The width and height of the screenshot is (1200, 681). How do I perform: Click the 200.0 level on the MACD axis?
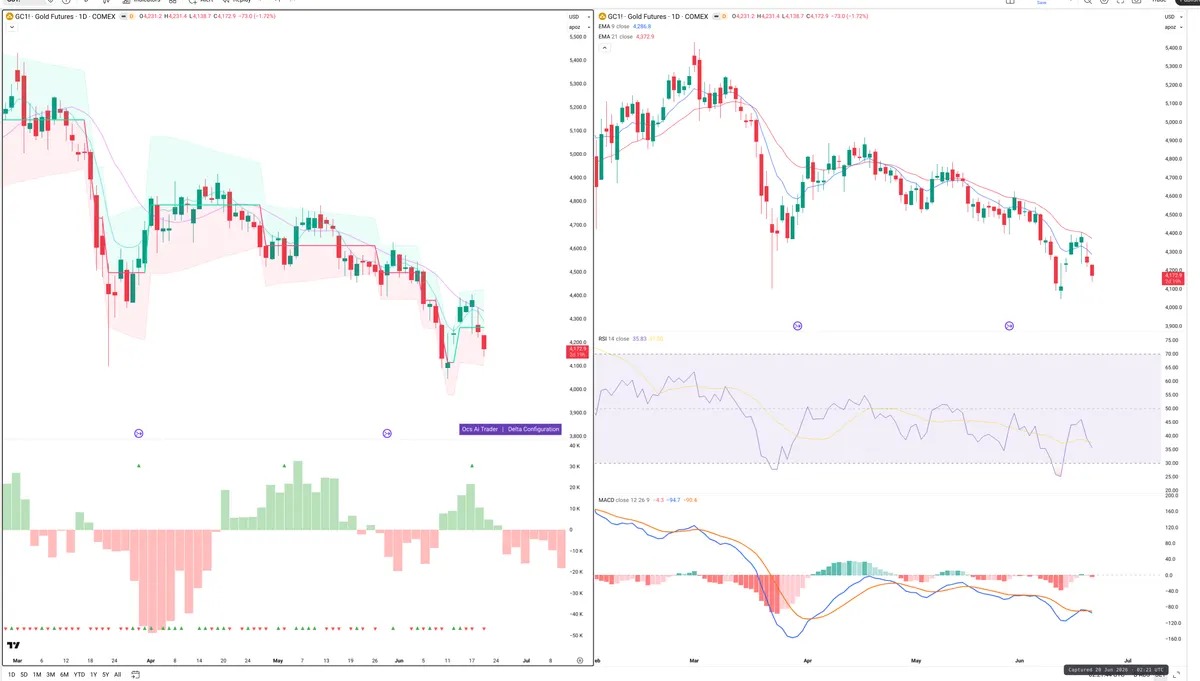[1174, 496]
